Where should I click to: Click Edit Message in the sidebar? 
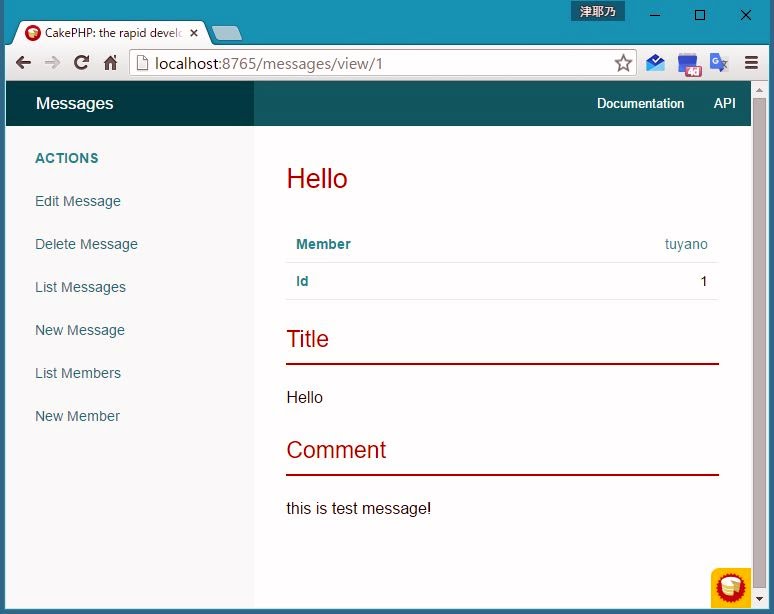[x=78, y=201]
